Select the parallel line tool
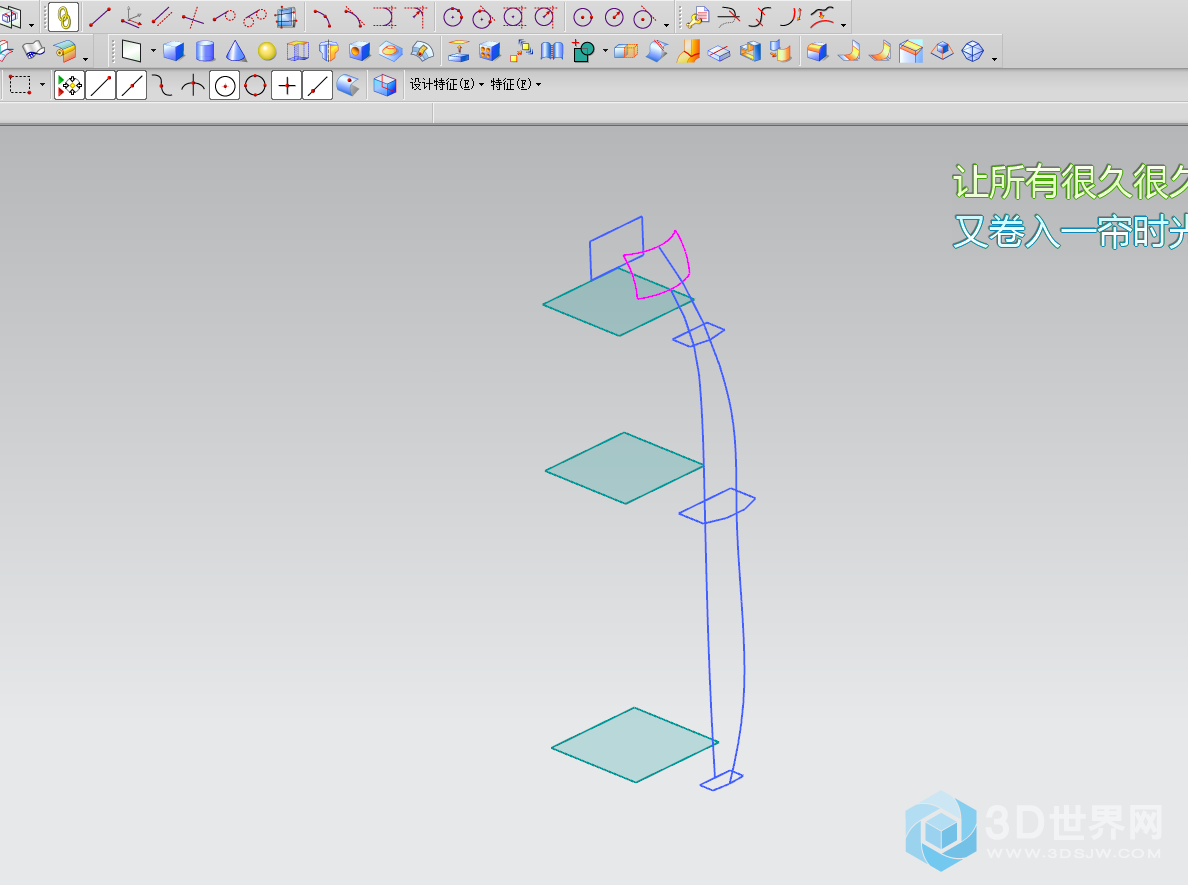Screen dimensions: 1188x885 (x=161, y=17)
